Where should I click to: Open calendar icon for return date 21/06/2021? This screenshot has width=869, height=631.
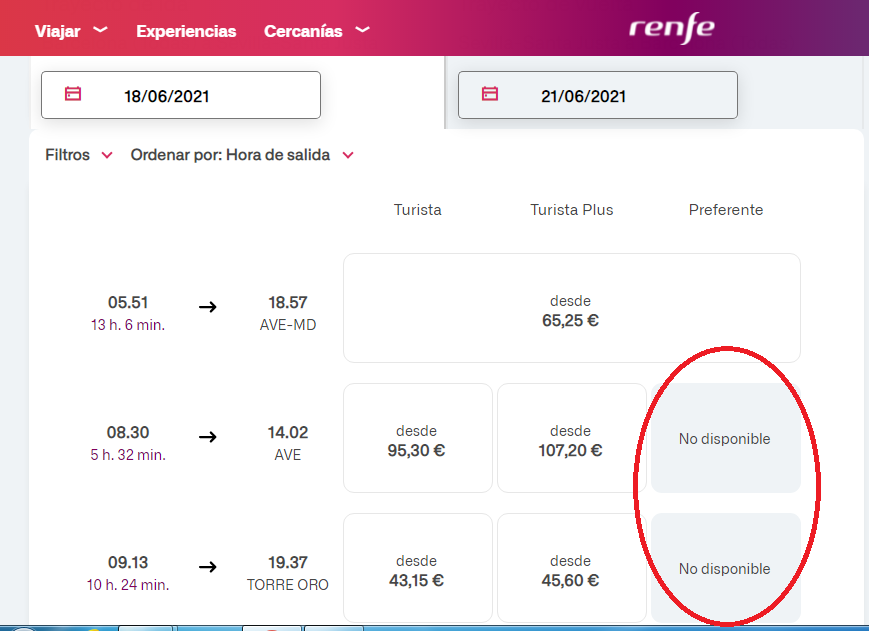click(x=490, y=94)
